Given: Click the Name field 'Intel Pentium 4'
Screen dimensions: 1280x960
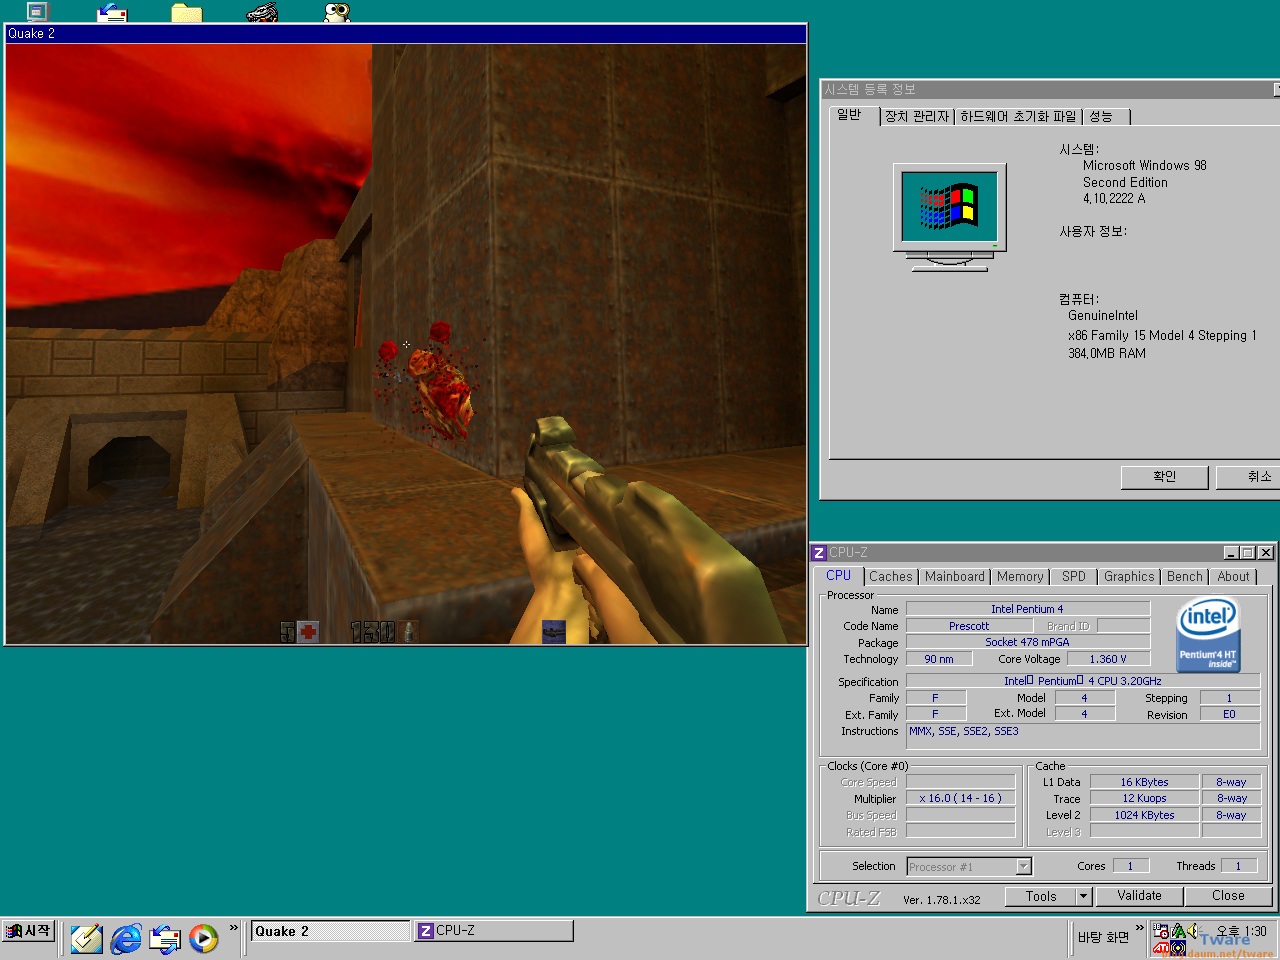Looking at the screenshot, I should coord(1027,609).
